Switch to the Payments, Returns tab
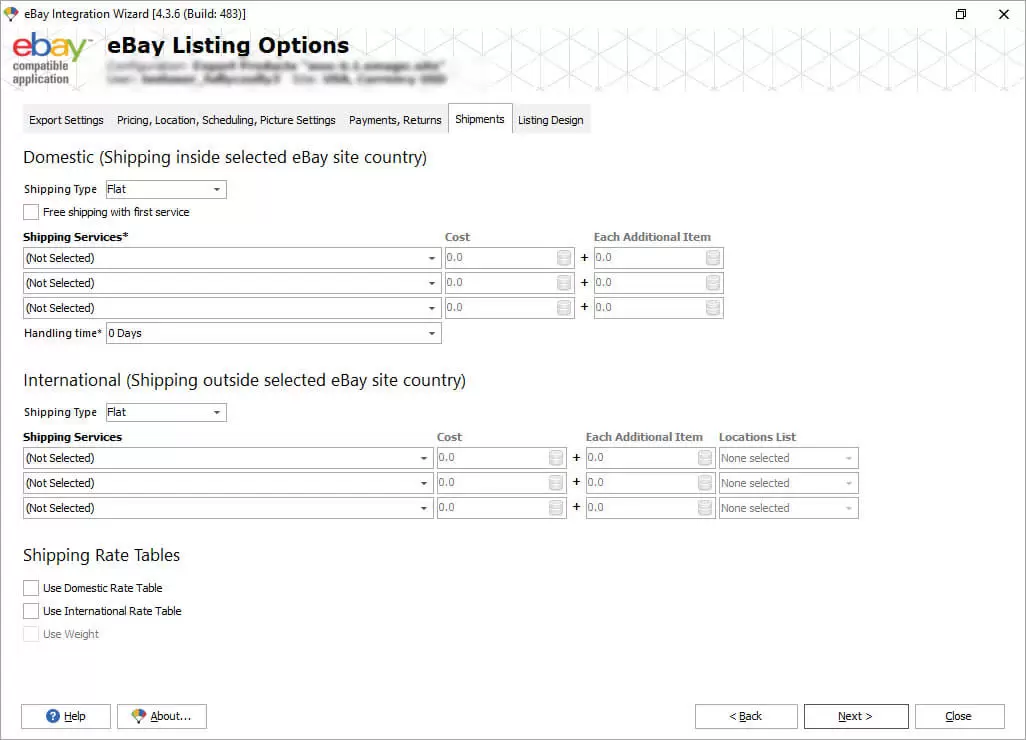 395,120
